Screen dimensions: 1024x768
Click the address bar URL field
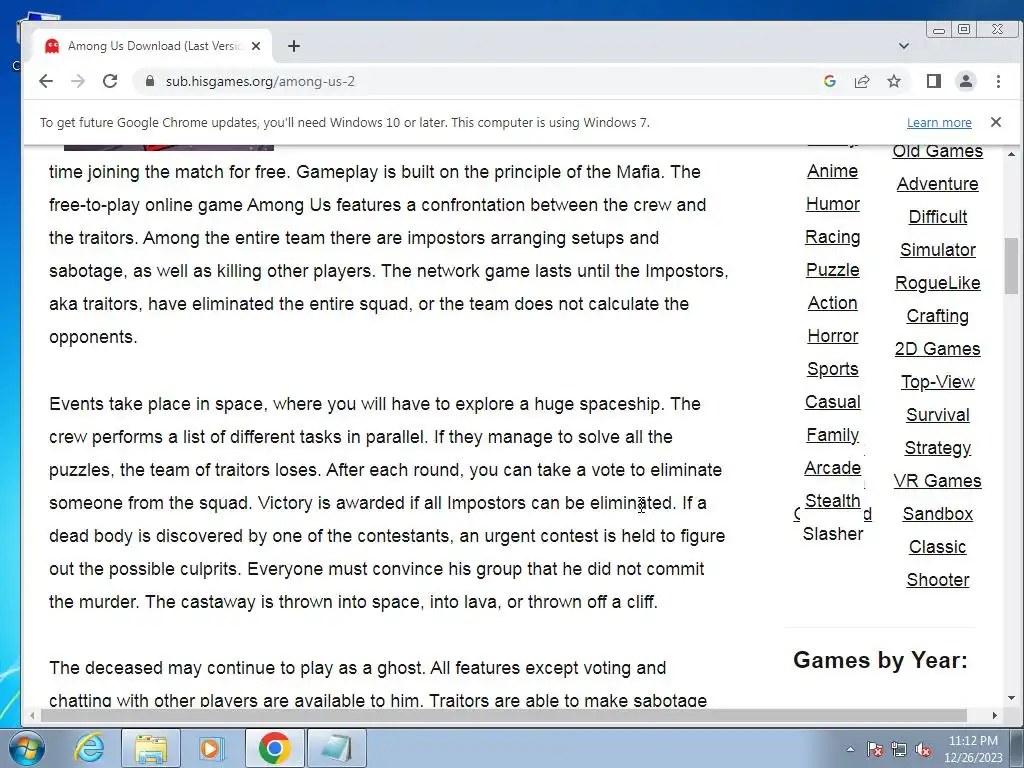[483, 81]
